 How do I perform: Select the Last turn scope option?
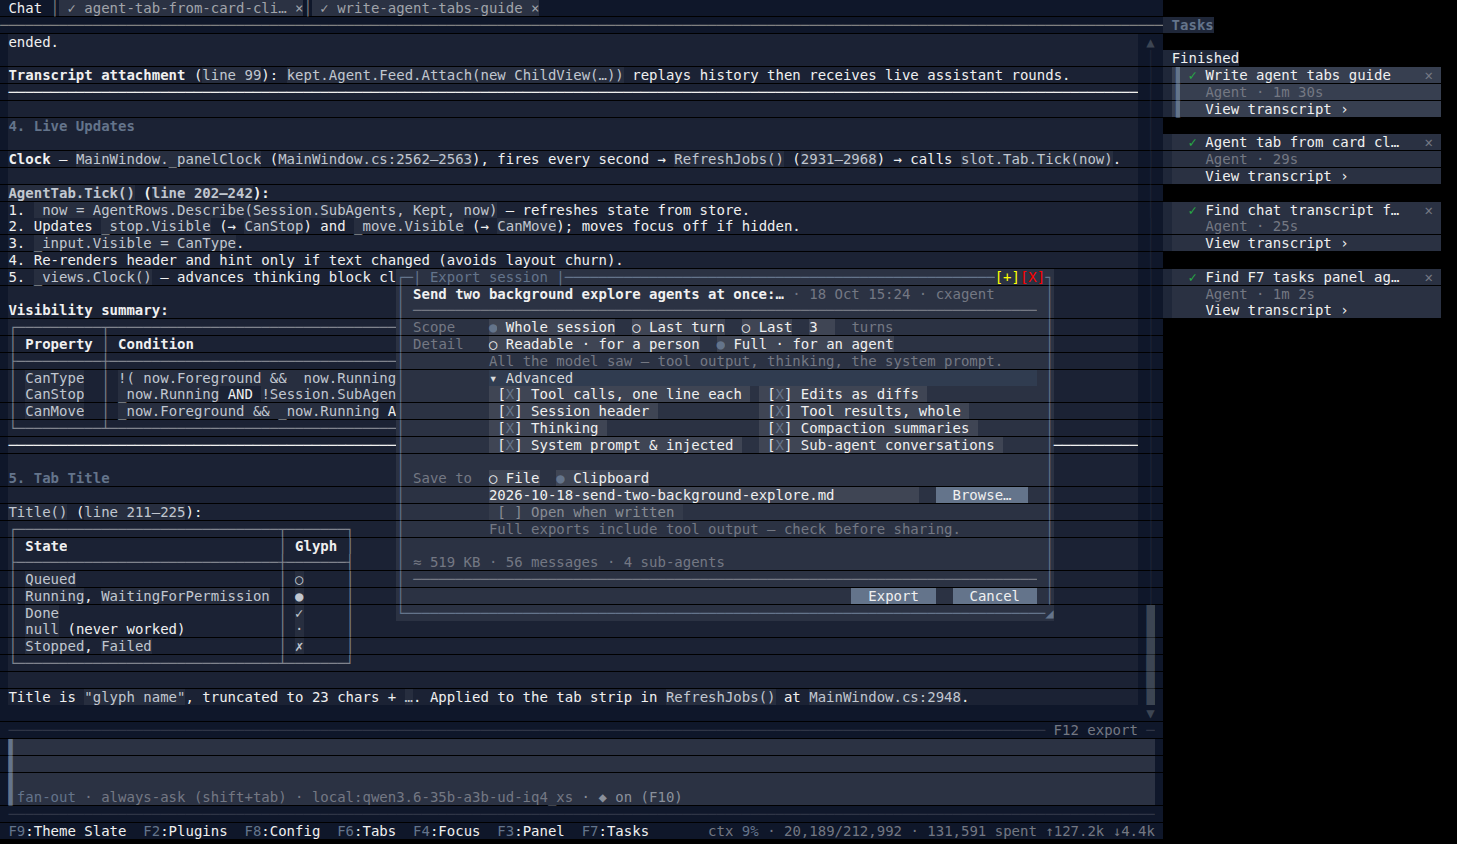coord(678,327)
